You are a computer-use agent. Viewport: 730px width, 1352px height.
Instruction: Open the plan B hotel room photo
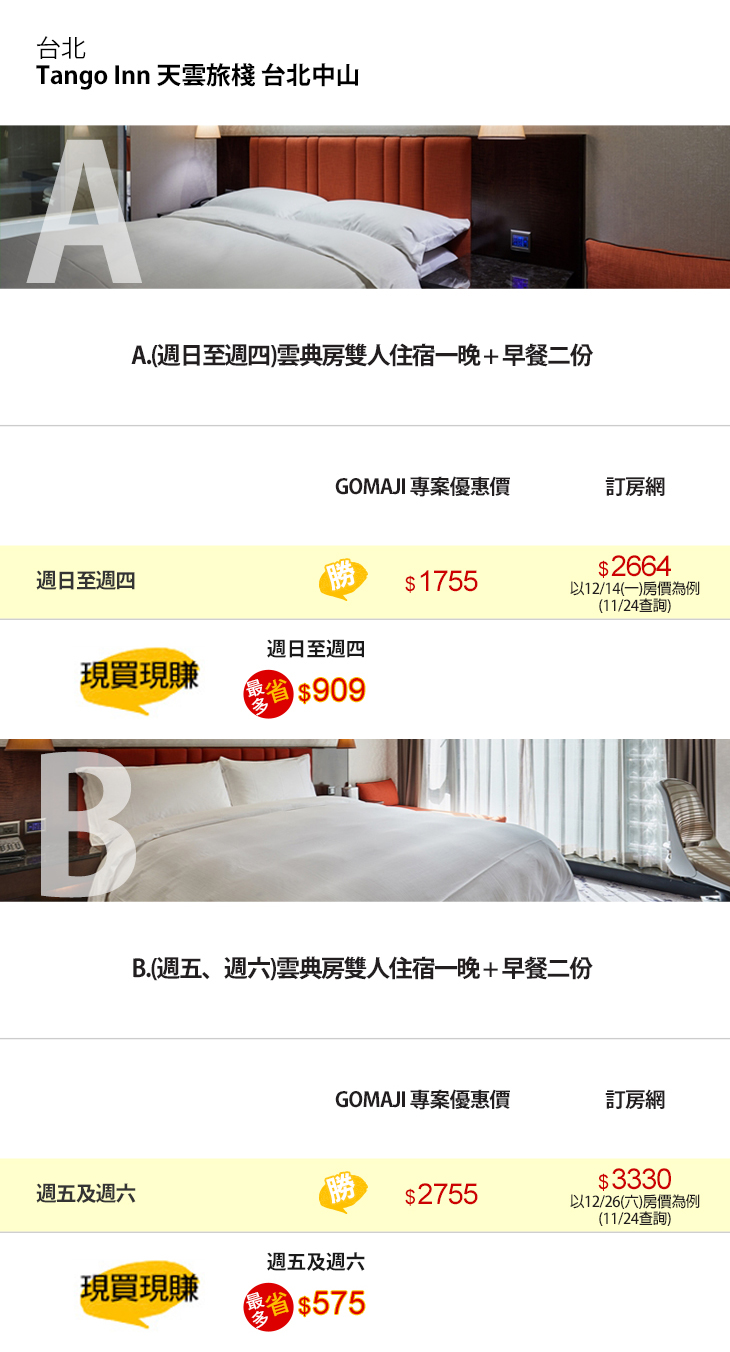365,820
